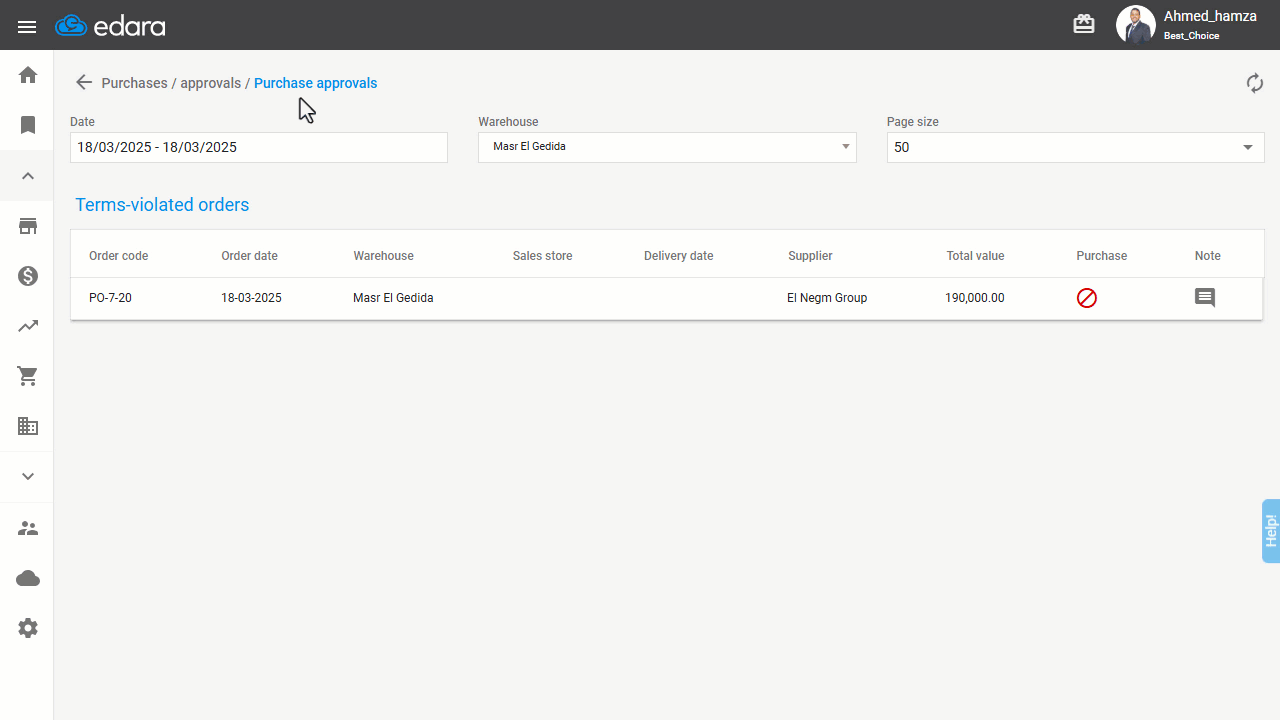Image resolution: width=1280 pixels, height=720 pixels.
Task: Go back with the arrow icon
Action: pos(84,83)
